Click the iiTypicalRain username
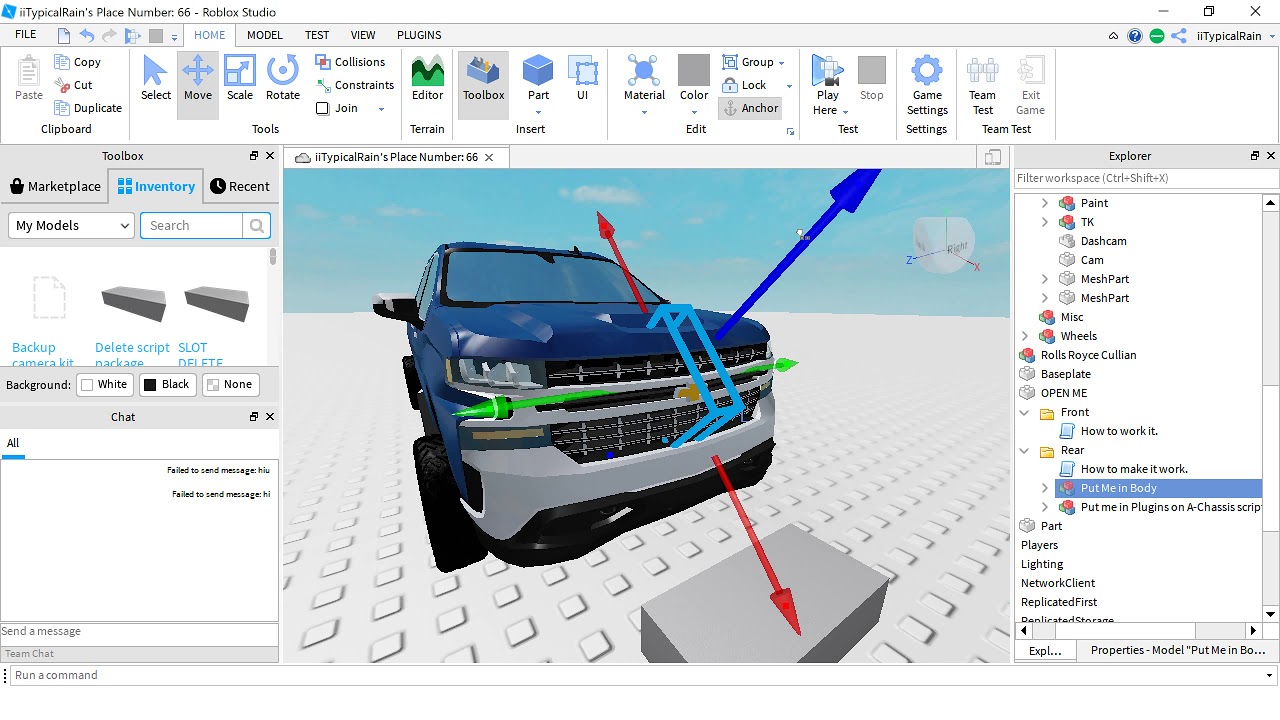The height and width of the screenshot is (720, 1280). (x=1229, y=35)
